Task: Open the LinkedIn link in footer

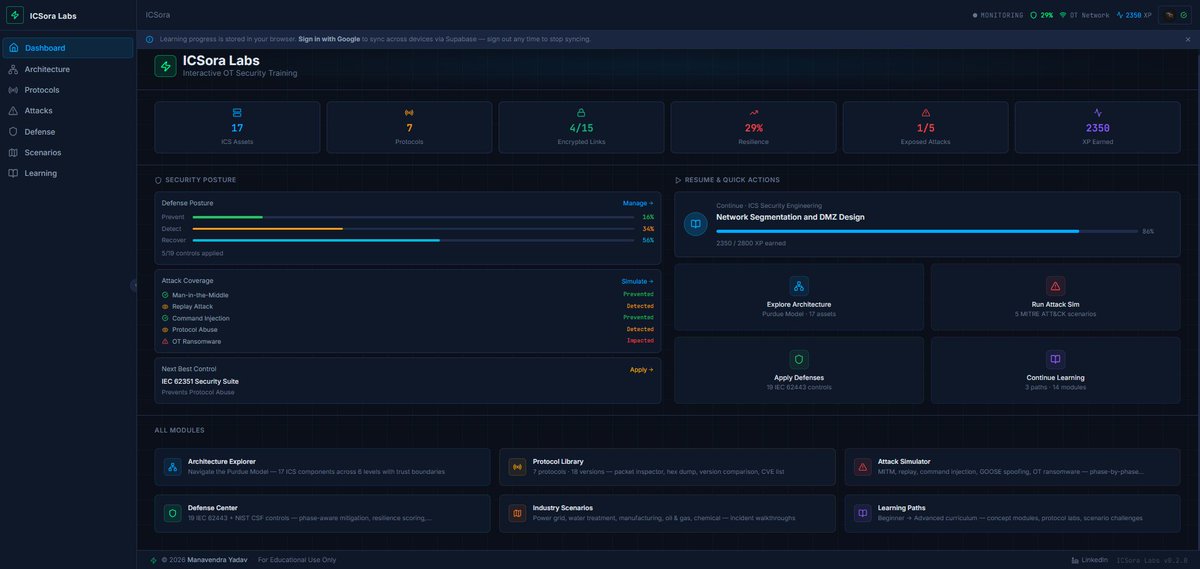Action: pyautogui.click(x=1088, y=560)
